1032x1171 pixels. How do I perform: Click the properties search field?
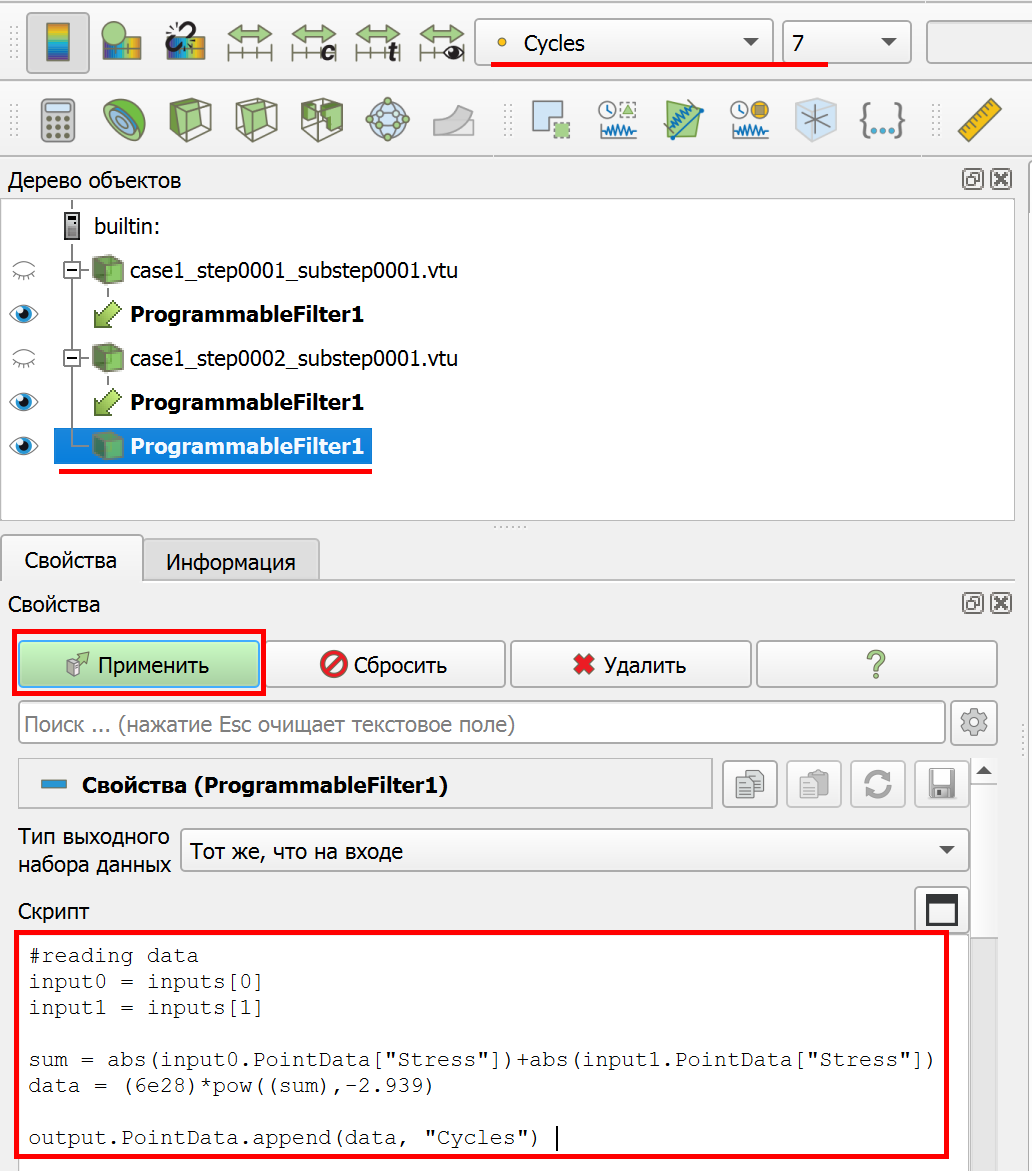pos(482,723)
